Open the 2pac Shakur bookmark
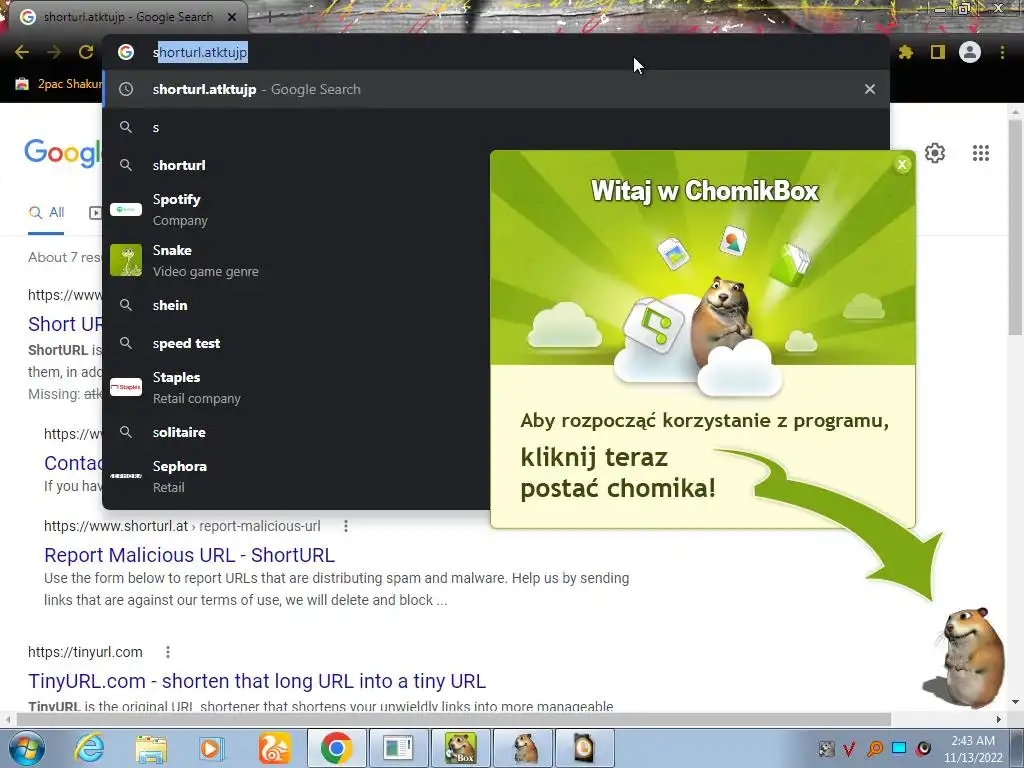 59,84
